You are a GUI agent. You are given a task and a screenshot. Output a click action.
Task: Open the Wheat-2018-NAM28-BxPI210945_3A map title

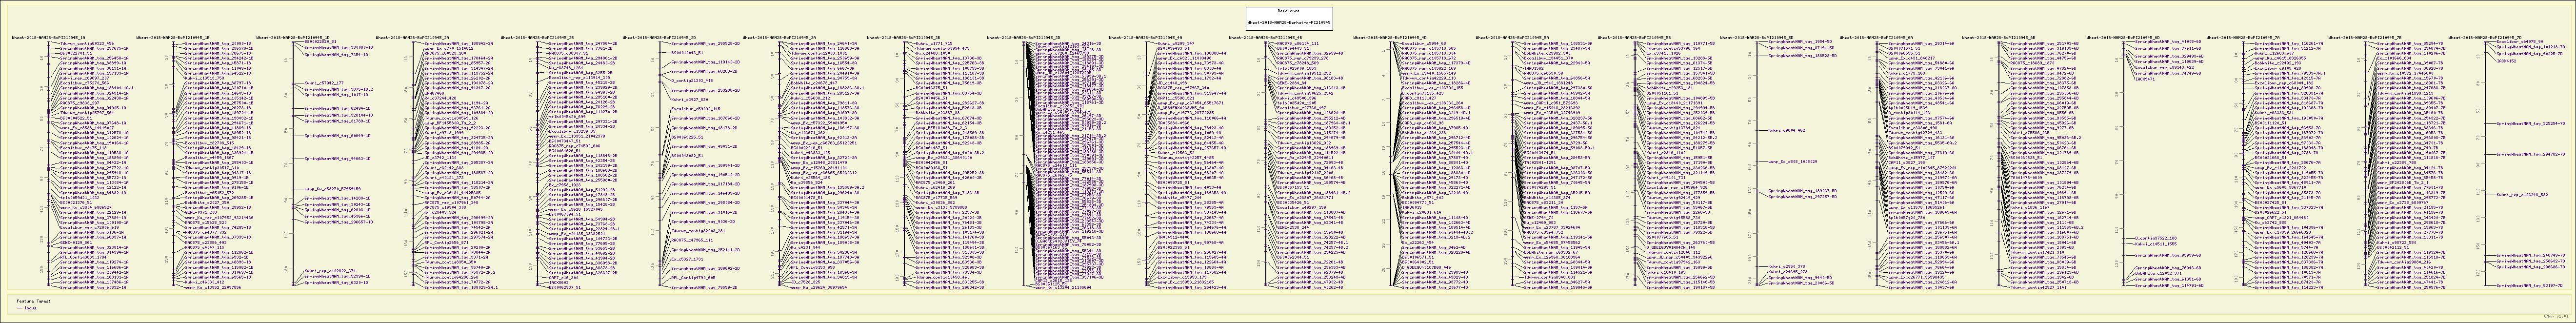pos(780,36)
